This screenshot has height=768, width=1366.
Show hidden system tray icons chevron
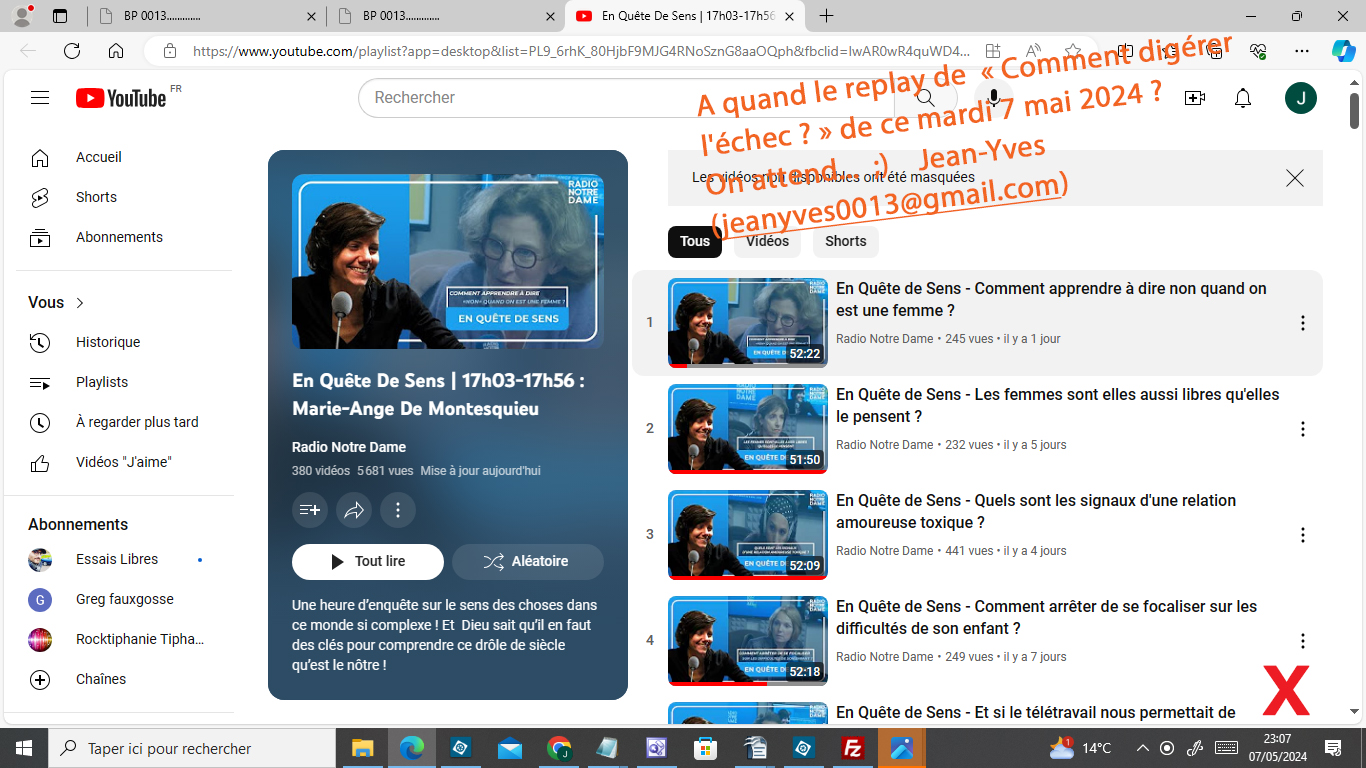point(1143,748)
